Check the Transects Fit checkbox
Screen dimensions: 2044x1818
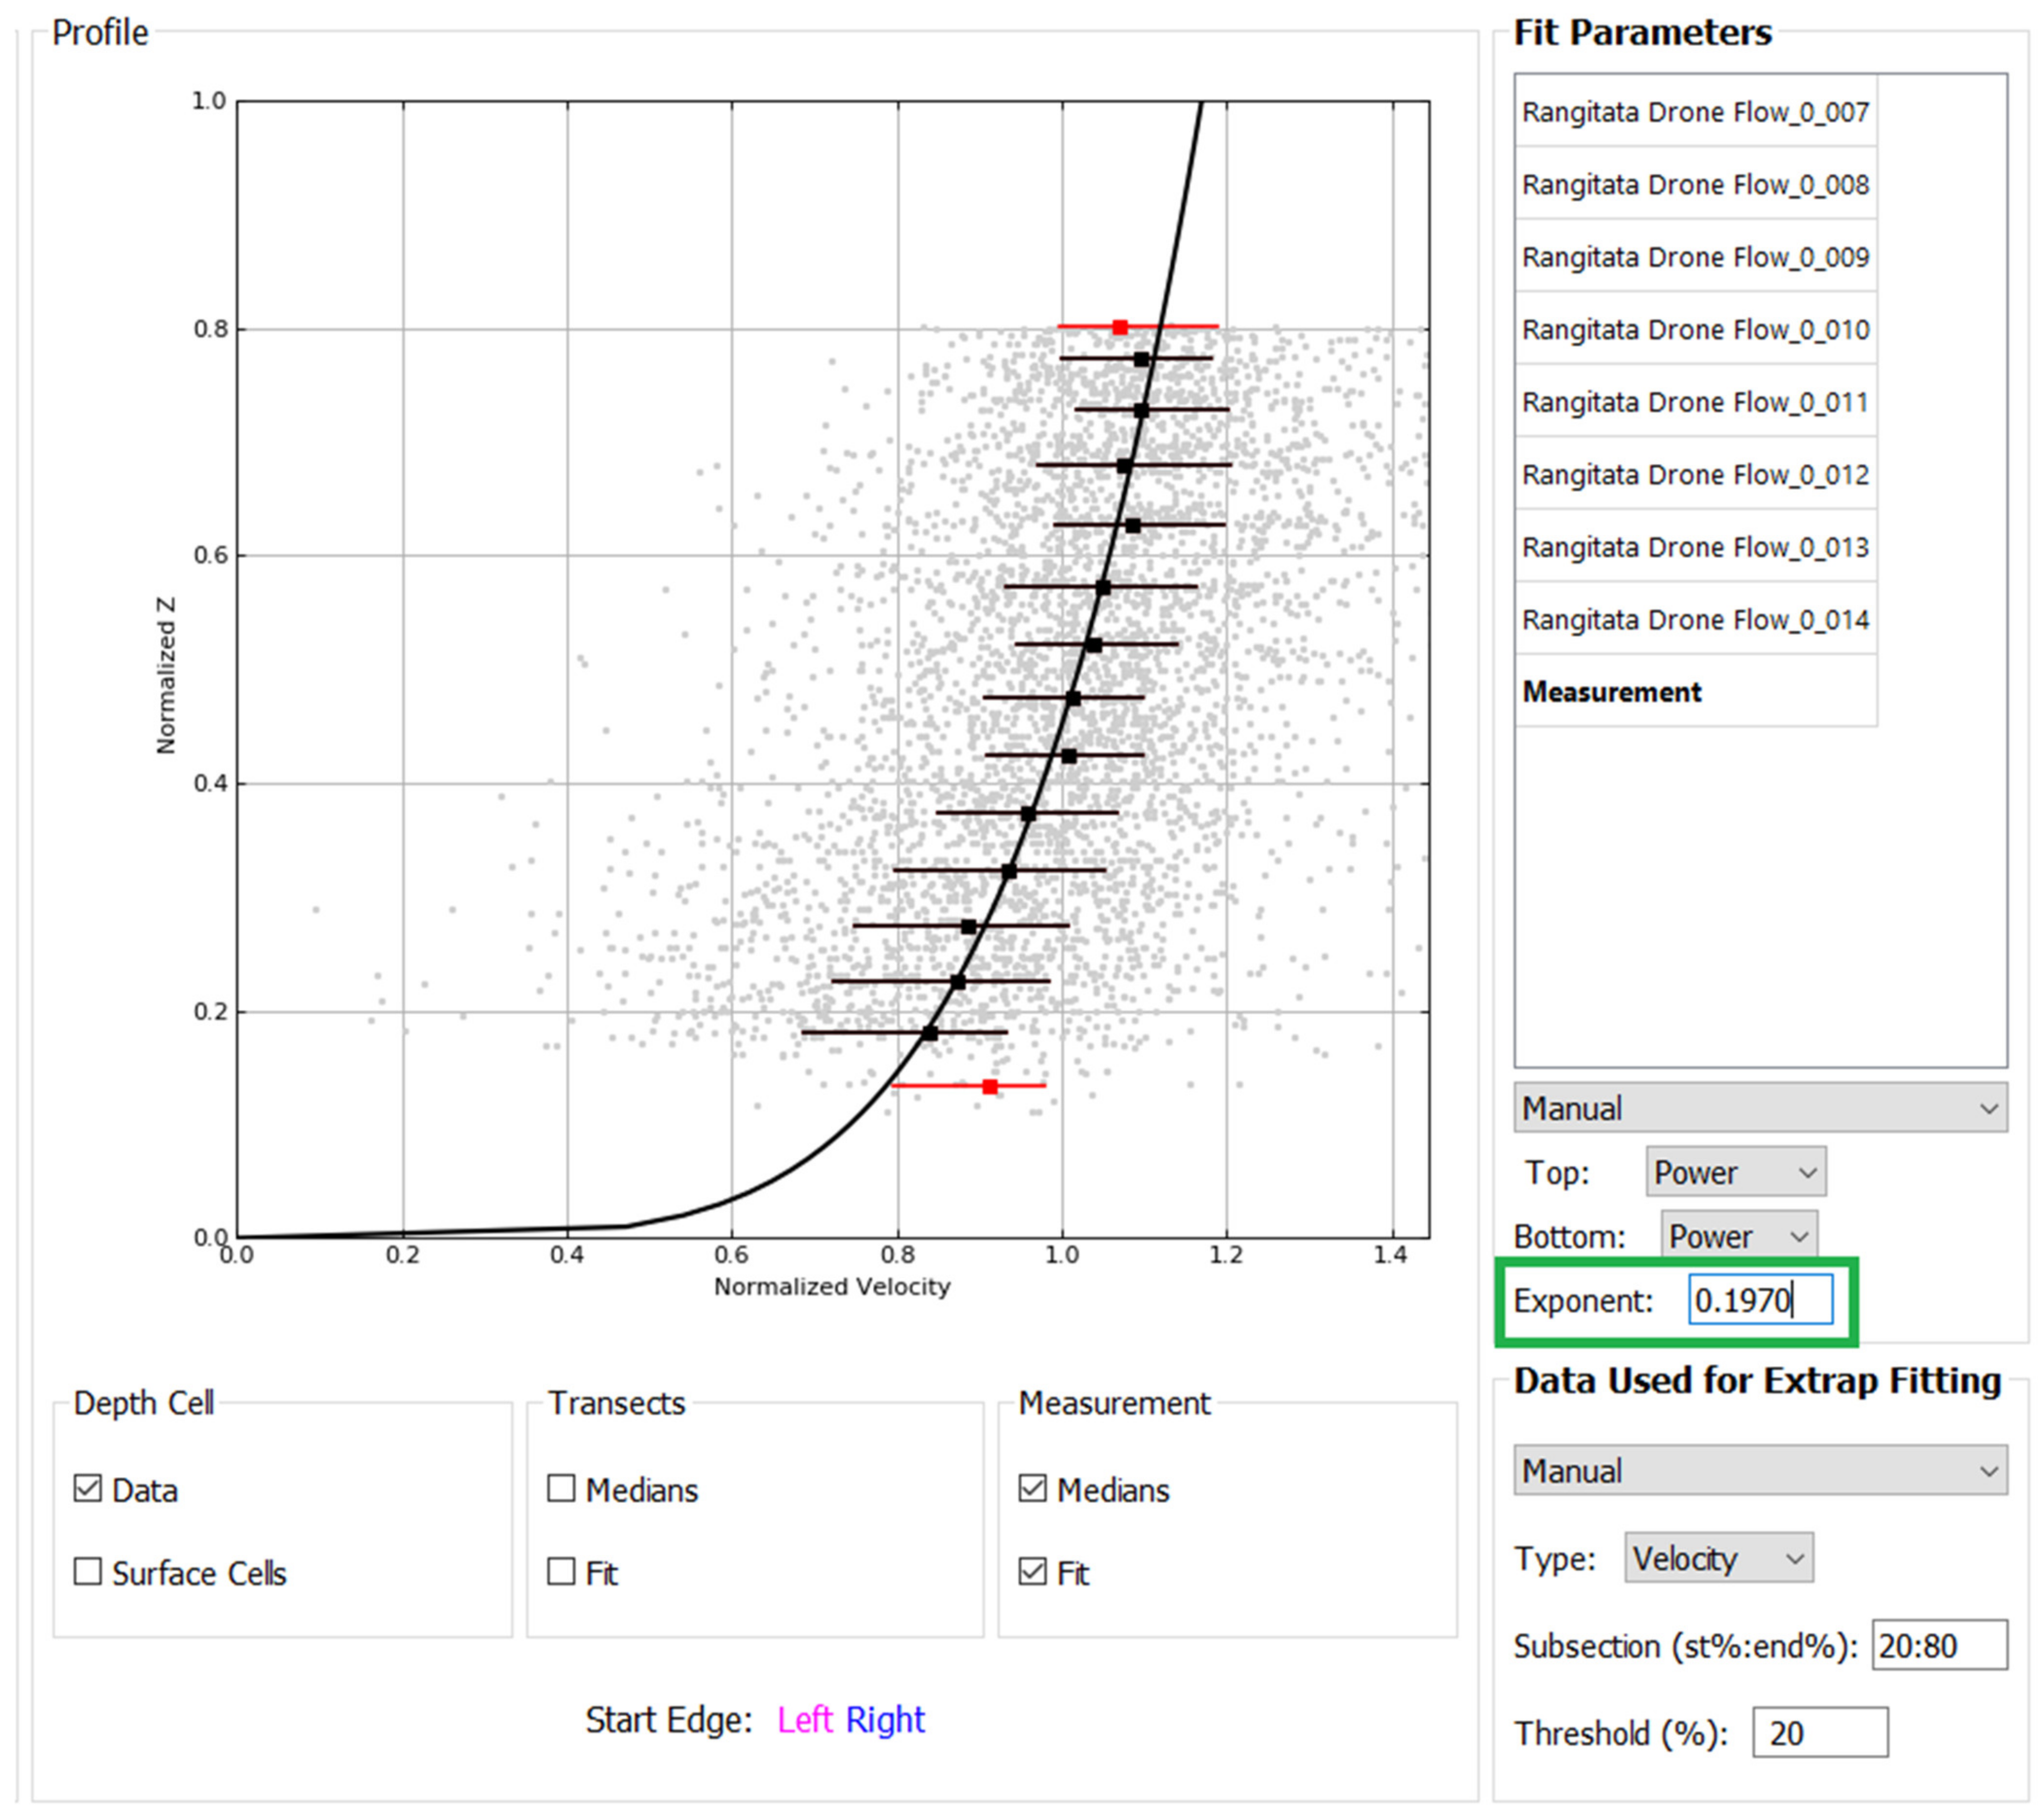561,1571
